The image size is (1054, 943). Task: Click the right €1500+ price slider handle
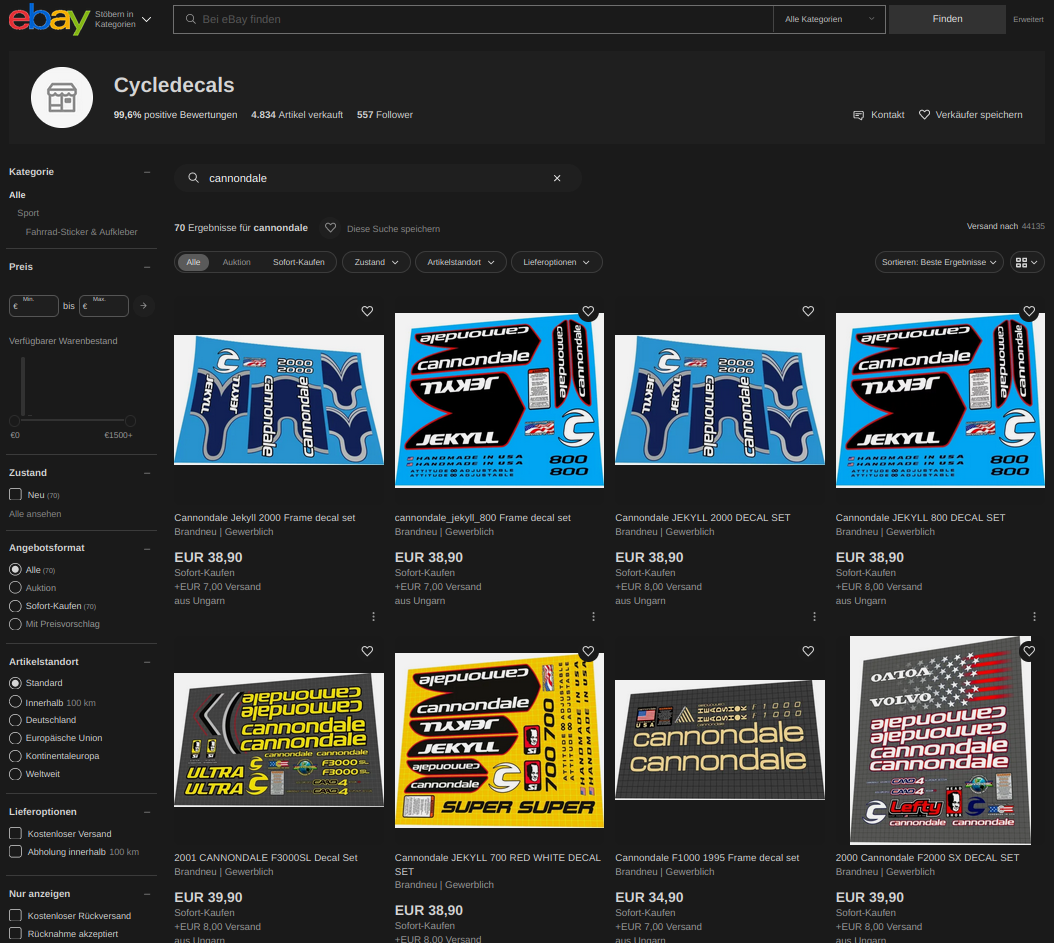point(130,421)
